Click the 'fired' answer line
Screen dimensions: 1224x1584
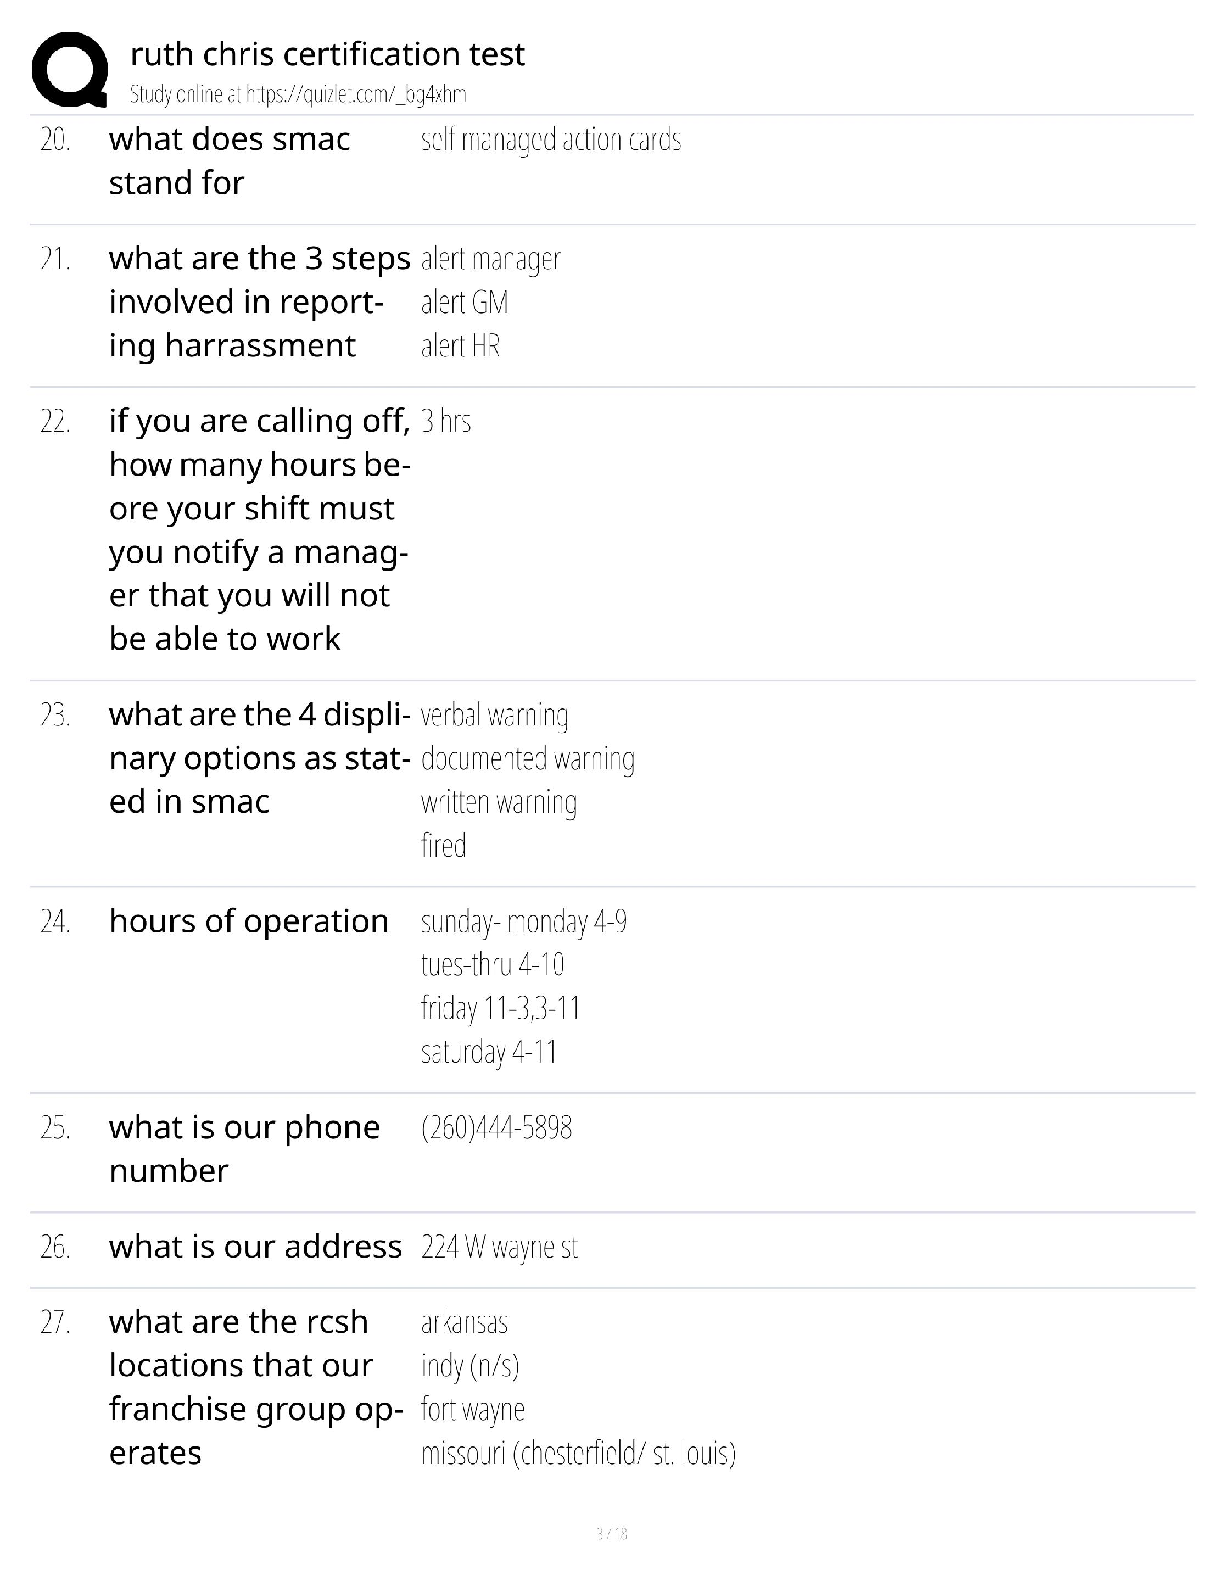pyautogui.click(x=443, y=846)
